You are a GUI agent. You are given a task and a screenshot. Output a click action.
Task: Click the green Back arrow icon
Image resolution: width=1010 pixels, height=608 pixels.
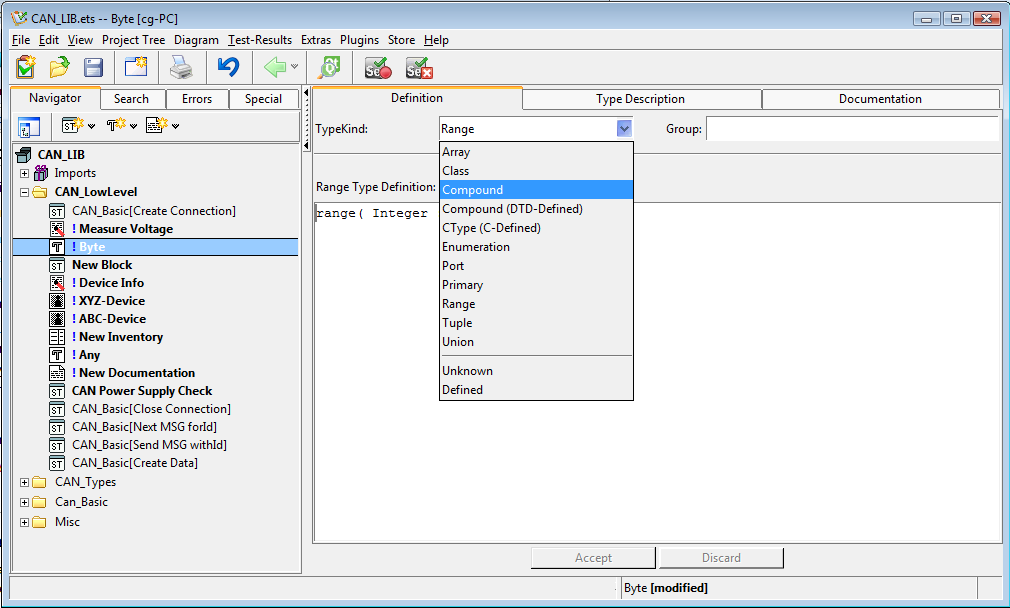click(275, 68)
